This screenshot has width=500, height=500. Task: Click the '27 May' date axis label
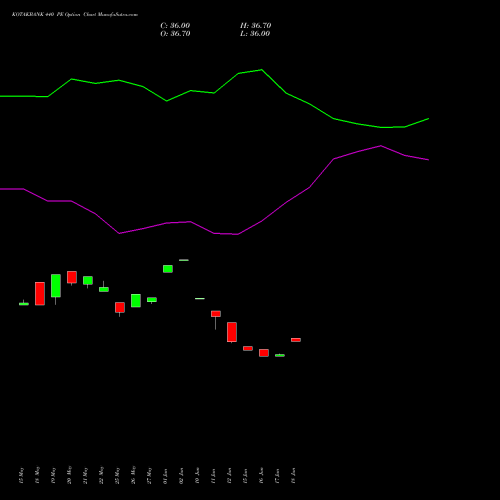(x=149, y=475)
